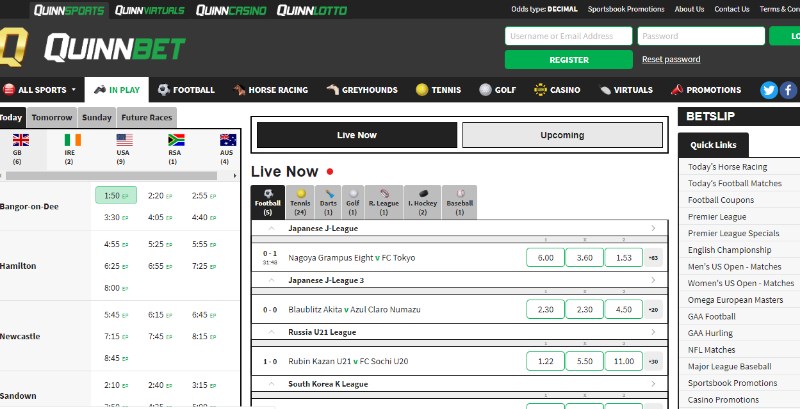Switch to the R. League live tab
Image resolution: width=800 pixels, height=409 pixels.
click(x=384, y=202)
